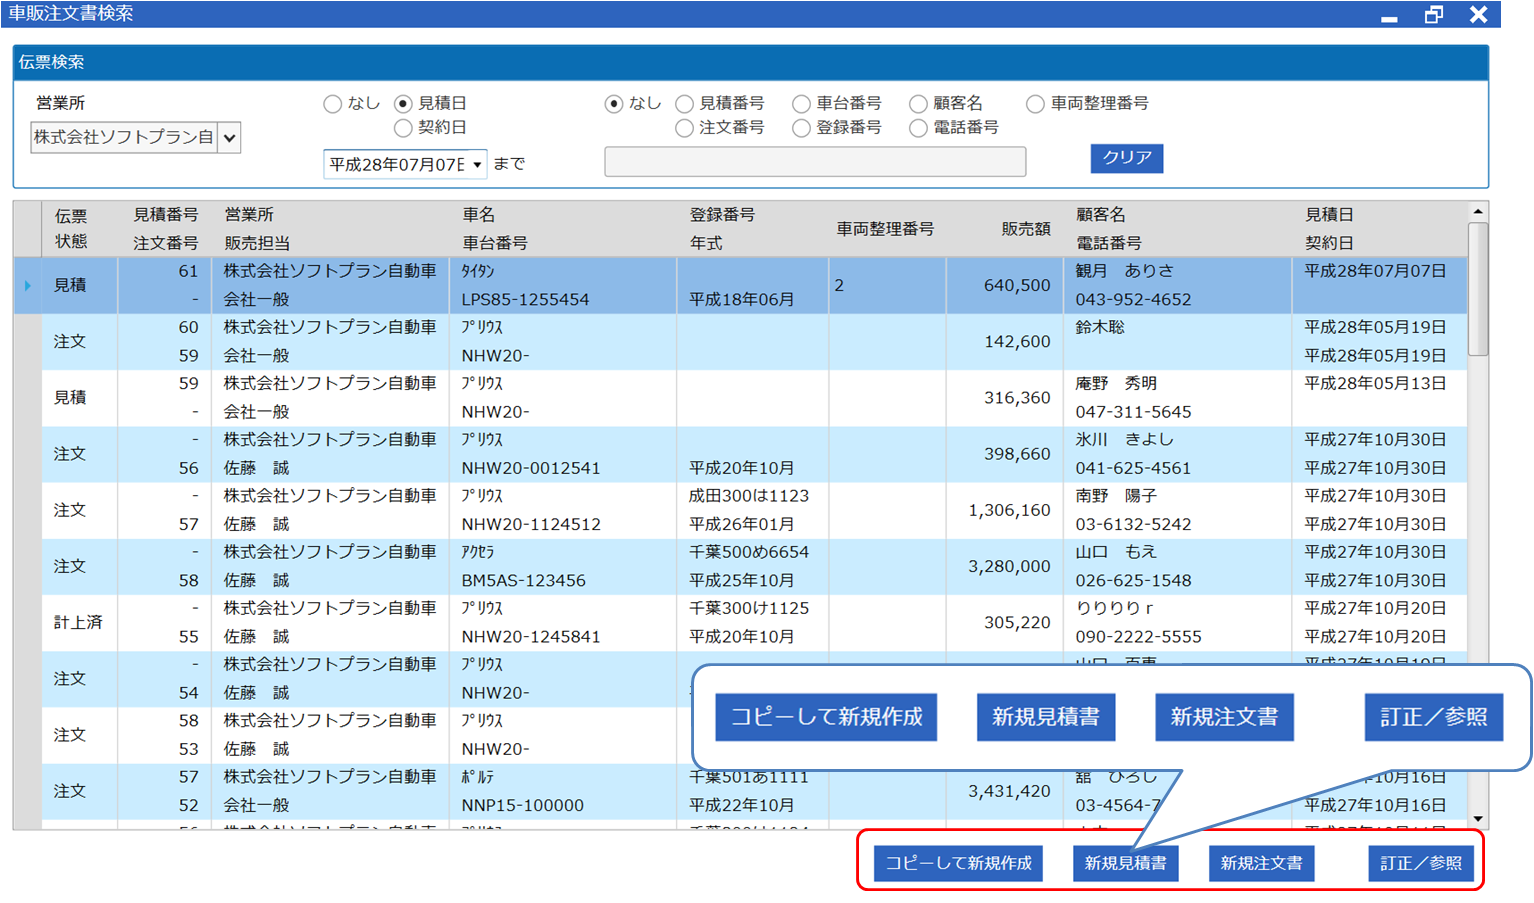This screenshot has height=903, width=1534.
Task: Select the 契約日 radio button
Action: pos(403,128)
